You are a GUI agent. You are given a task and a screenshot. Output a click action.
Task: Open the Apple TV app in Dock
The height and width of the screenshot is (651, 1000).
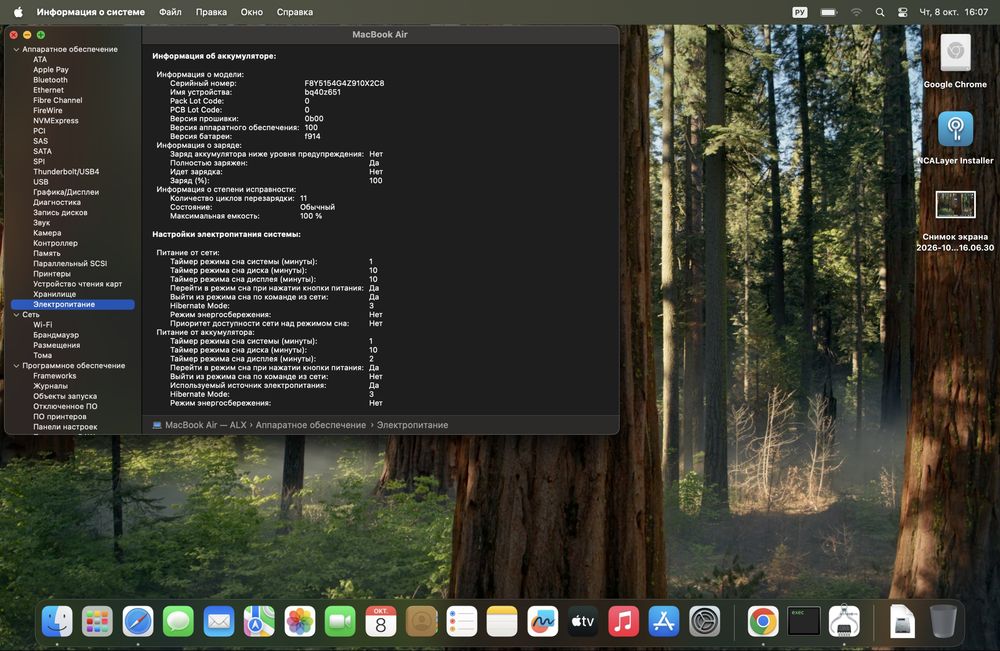click(583, 621)
